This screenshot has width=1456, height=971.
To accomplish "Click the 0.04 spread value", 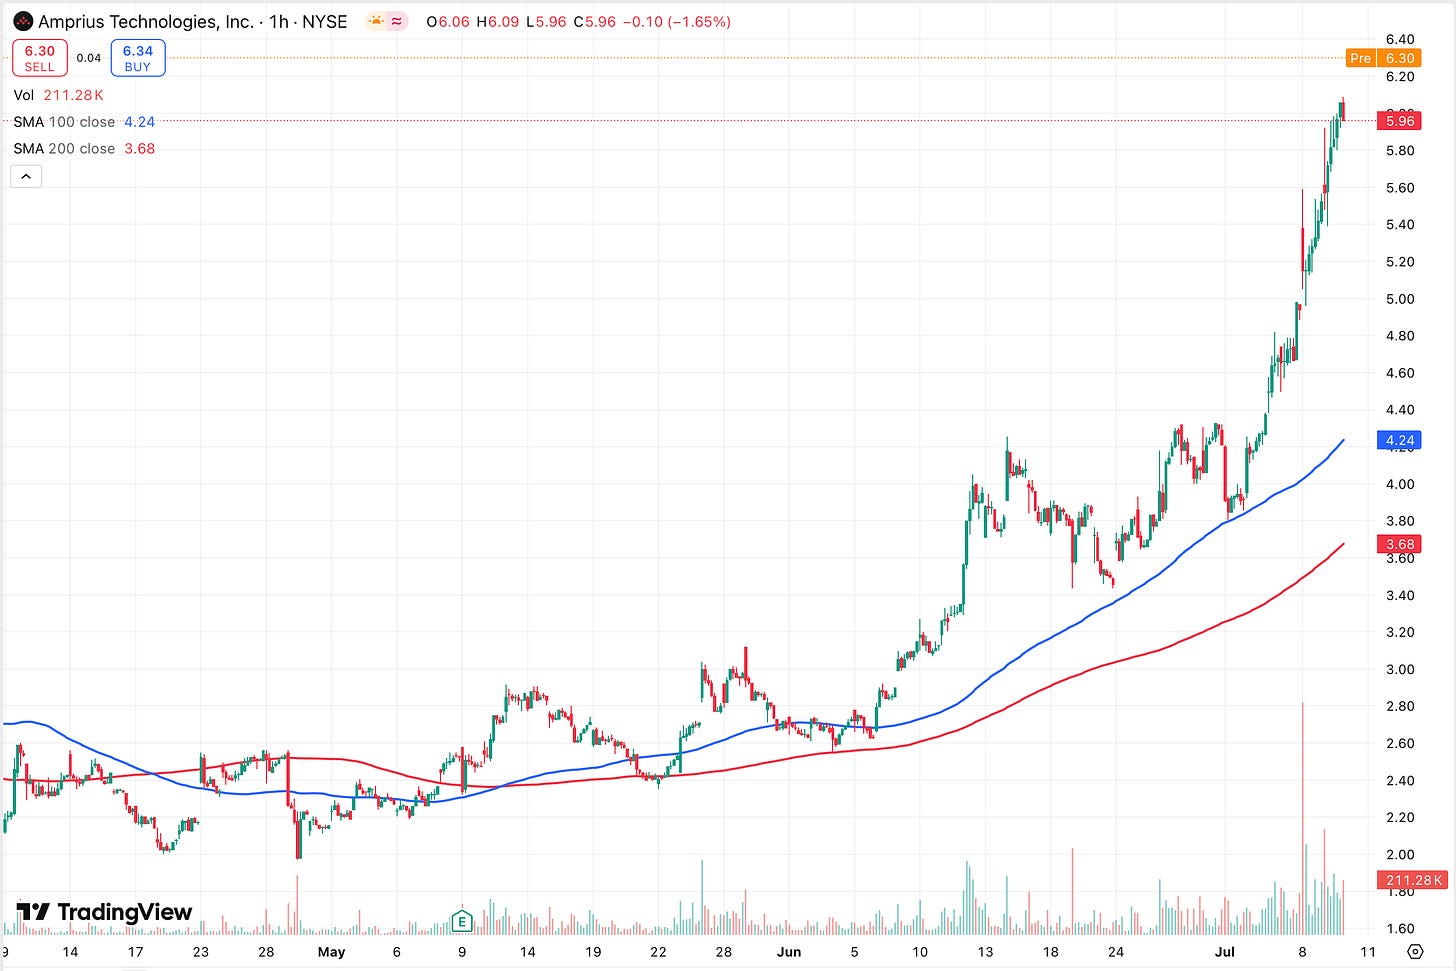I will (89, 58).
